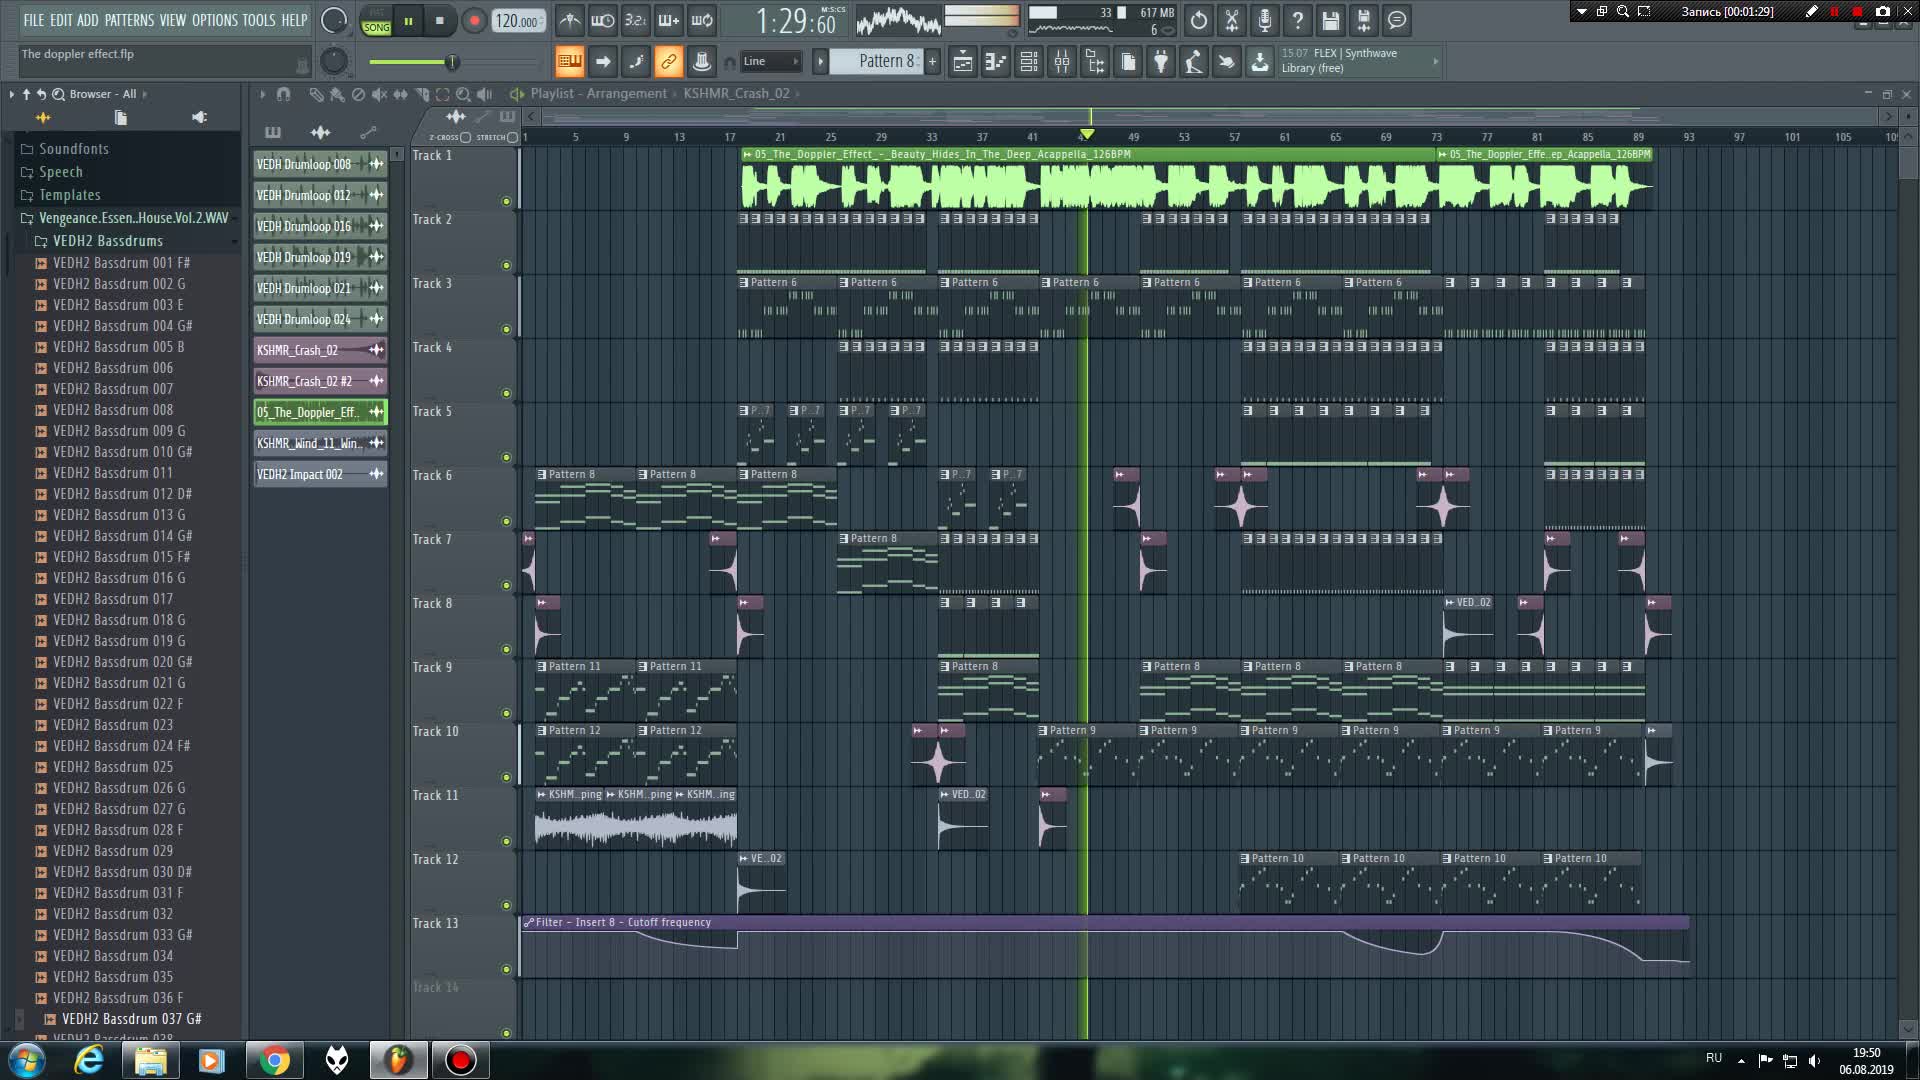The width and height of the screenshot is (1920, 1080).
Task: Click the render/export audio icon
Action: 1363,20
